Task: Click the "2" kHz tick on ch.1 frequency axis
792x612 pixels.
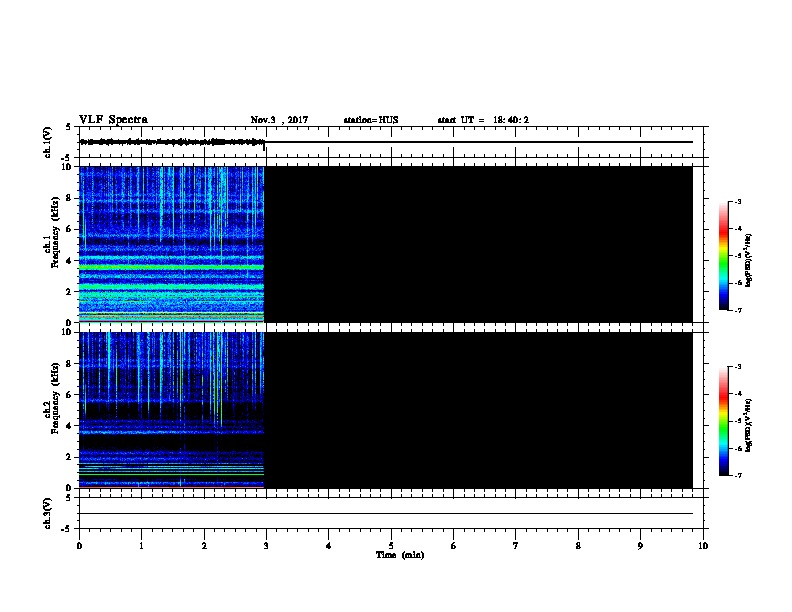Action: [x=70, y=291]
